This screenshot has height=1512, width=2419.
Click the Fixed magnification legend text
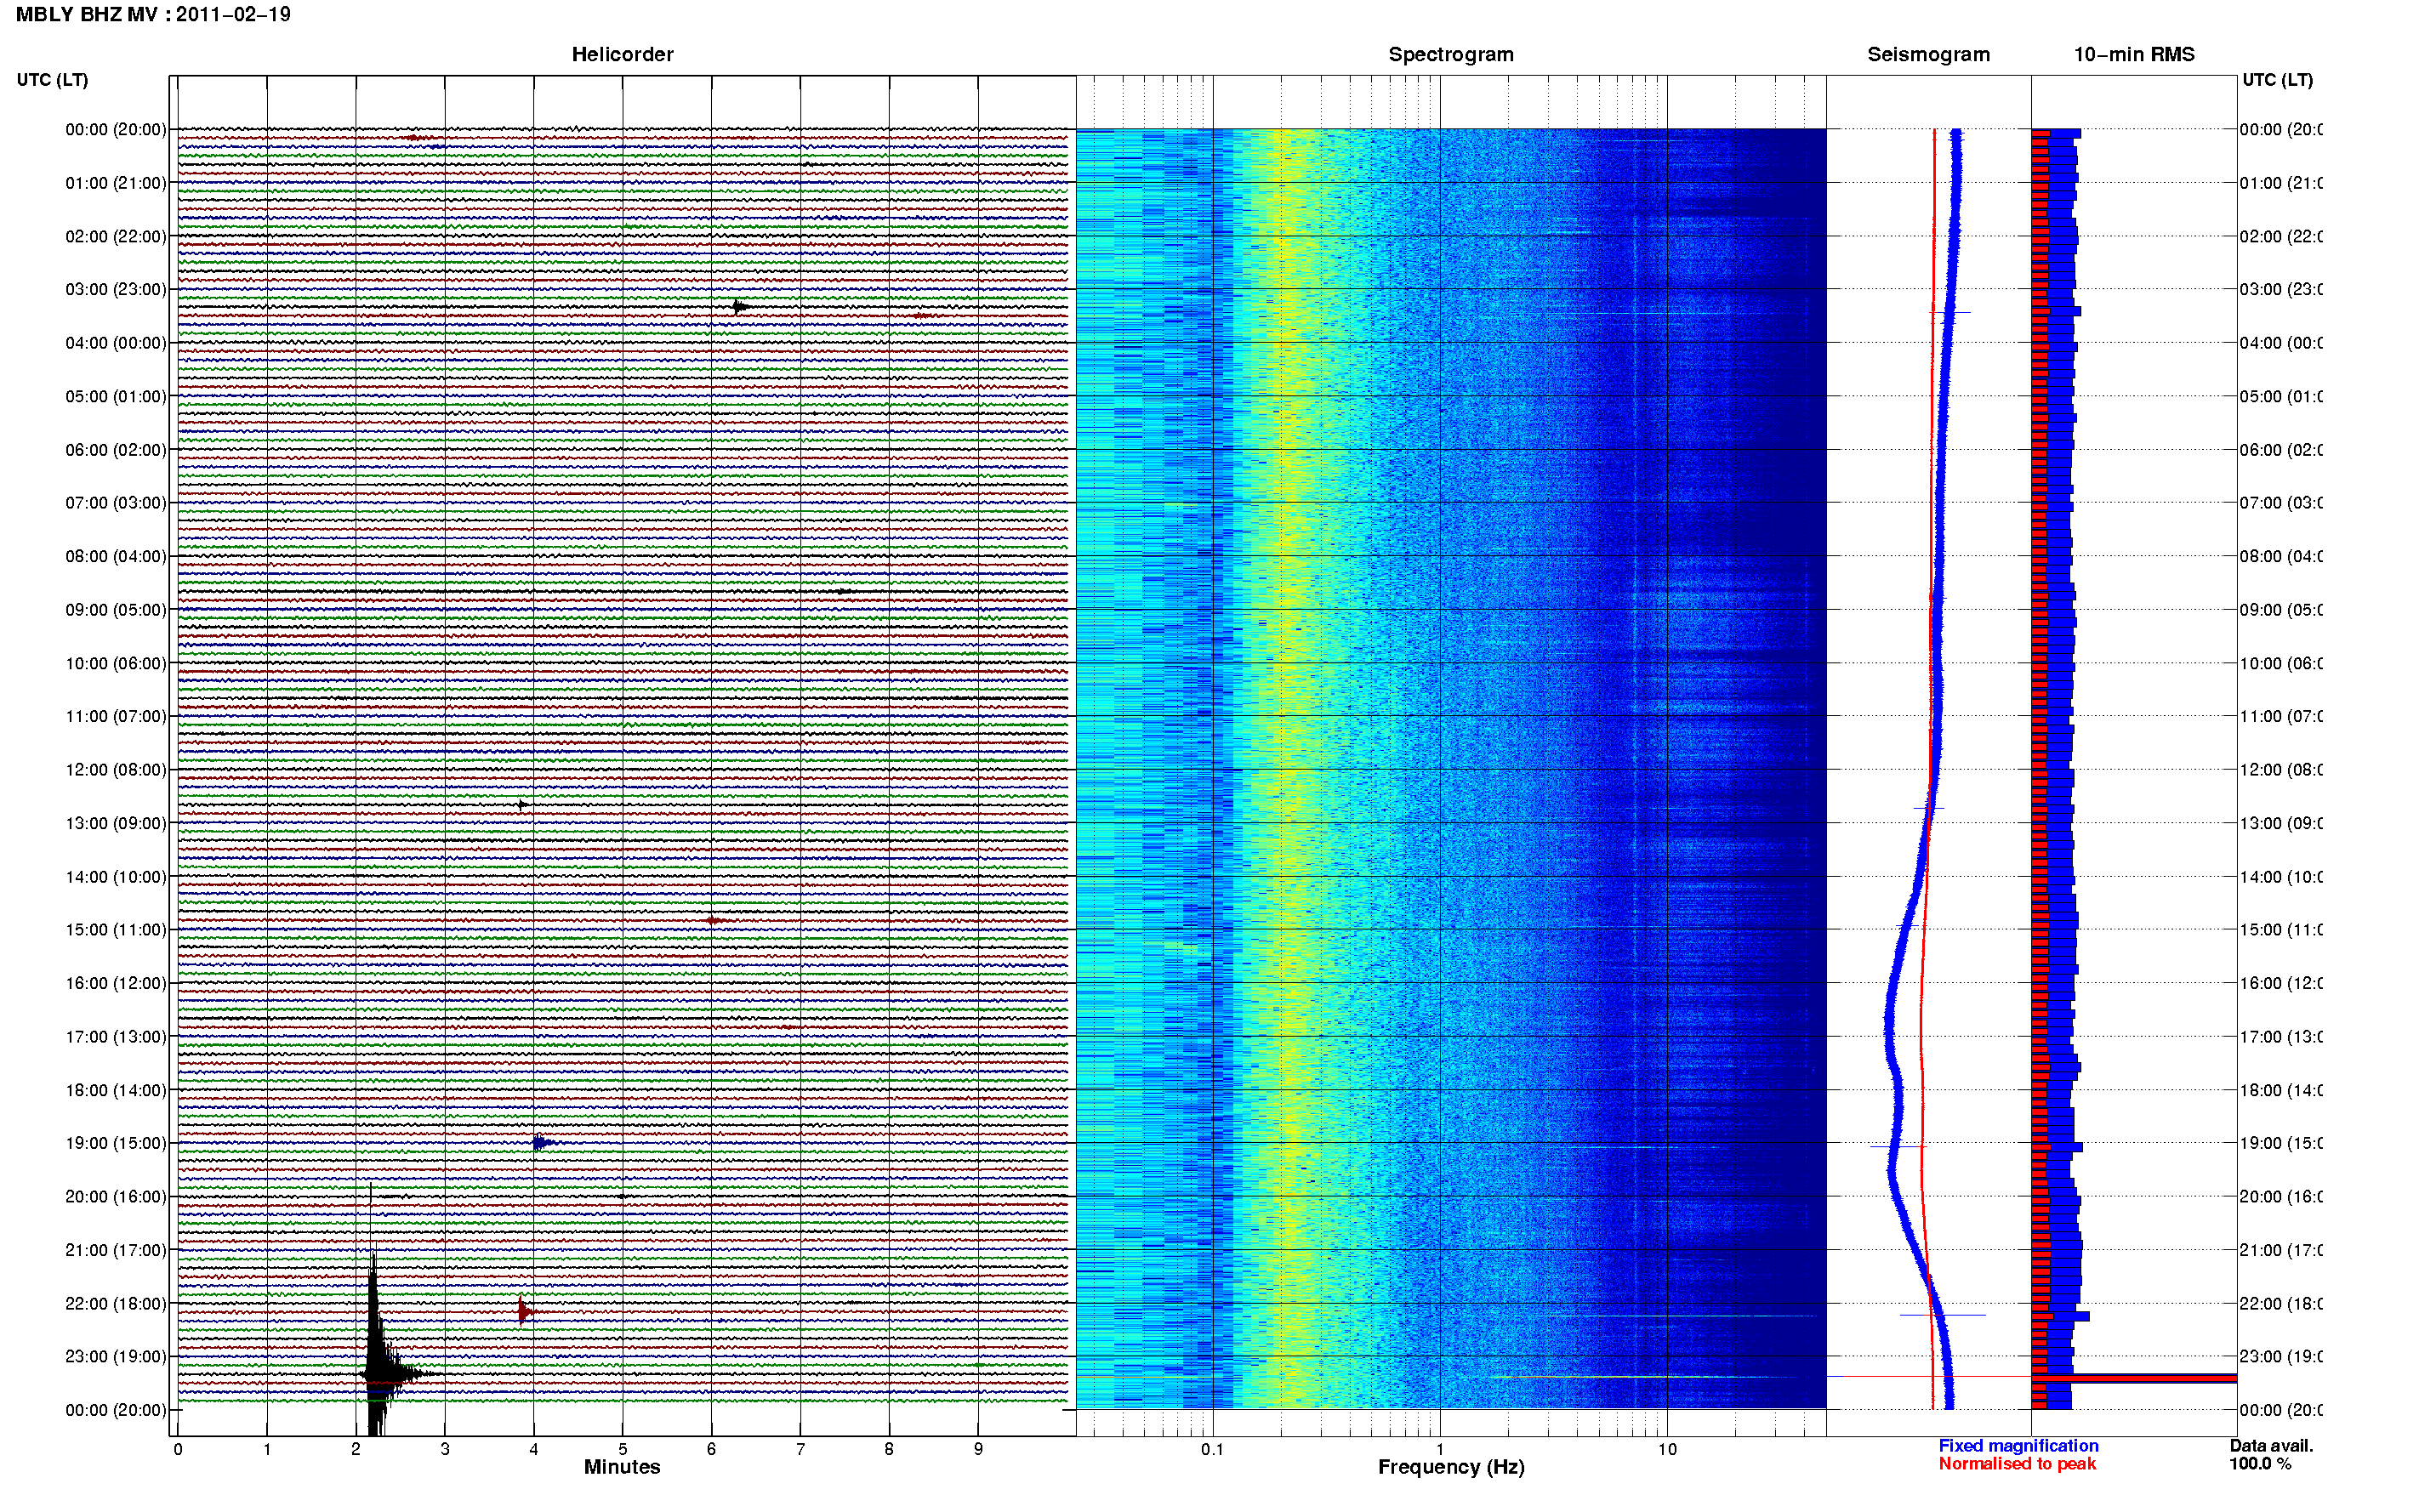pyautogui.click(x=2018, y=1446)
